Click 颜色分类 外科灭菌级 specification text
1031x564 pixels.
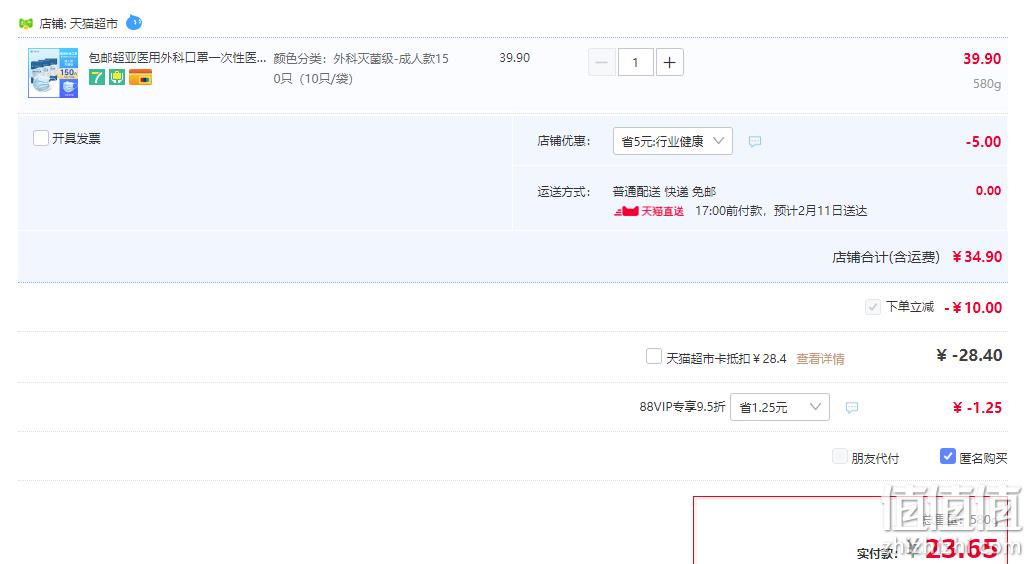point(361,68)
